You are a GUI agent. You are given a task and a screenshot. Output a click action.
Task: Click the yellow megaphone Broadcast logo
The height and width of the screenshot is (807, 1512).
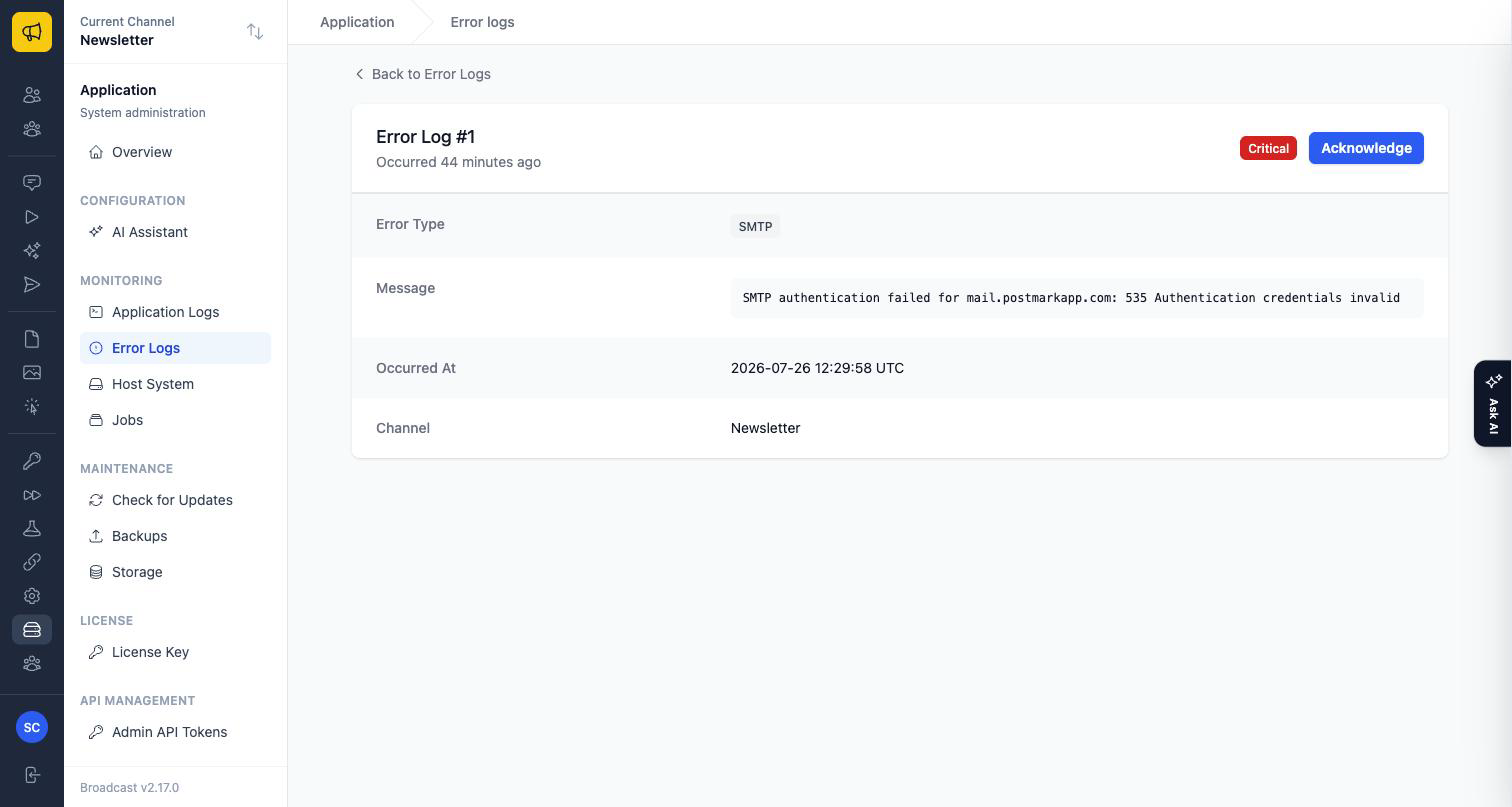(32, 32)
